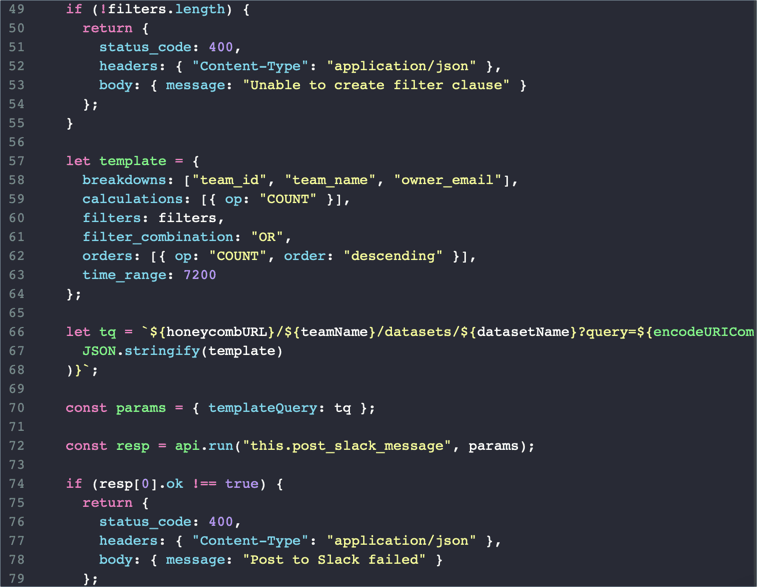Click the "Post to Slack failed" string
This screenshot has width=757, height=587.
pos(334,559)
